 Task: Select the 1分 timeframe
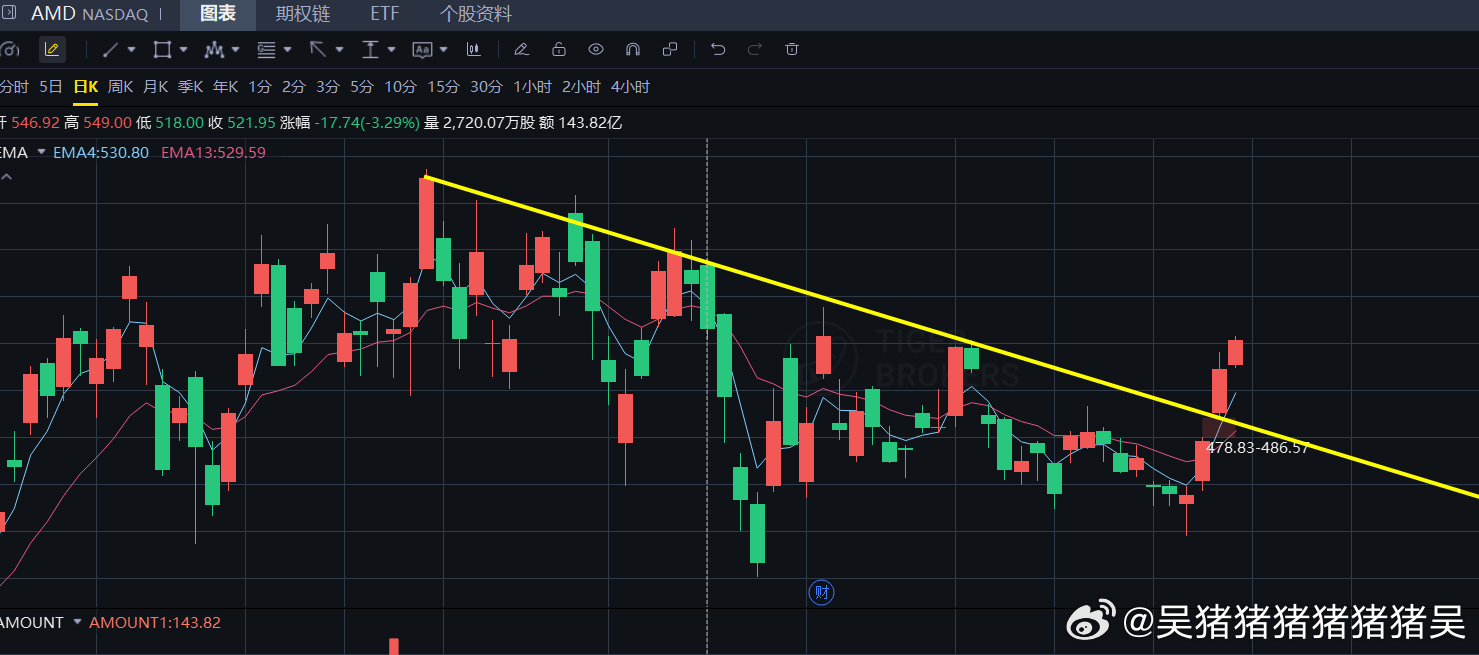(260, 87)
